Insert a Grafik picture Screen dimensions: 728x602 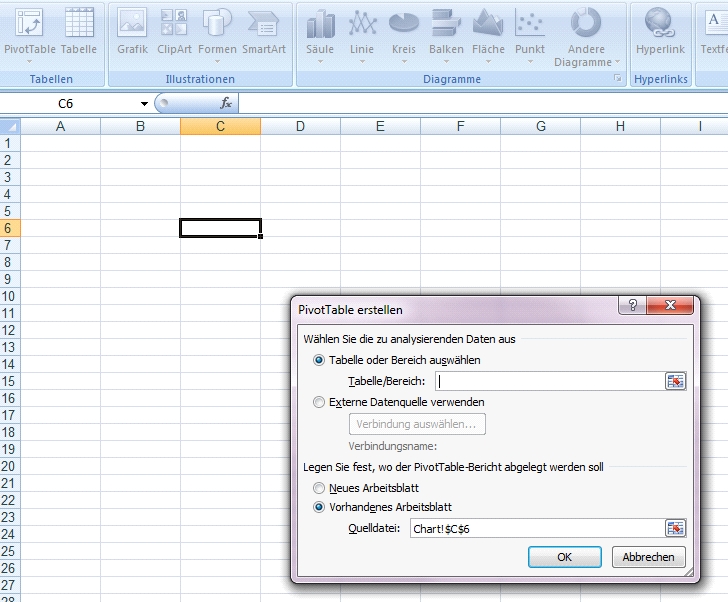[x=132, y=33]
